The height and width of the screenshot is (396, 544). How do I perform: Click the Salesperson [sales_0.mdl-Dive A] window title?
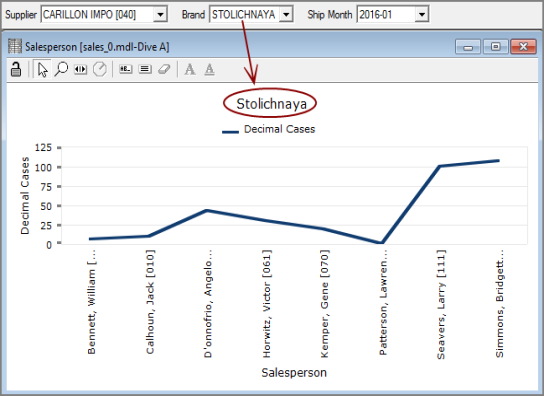coord(97,47)
